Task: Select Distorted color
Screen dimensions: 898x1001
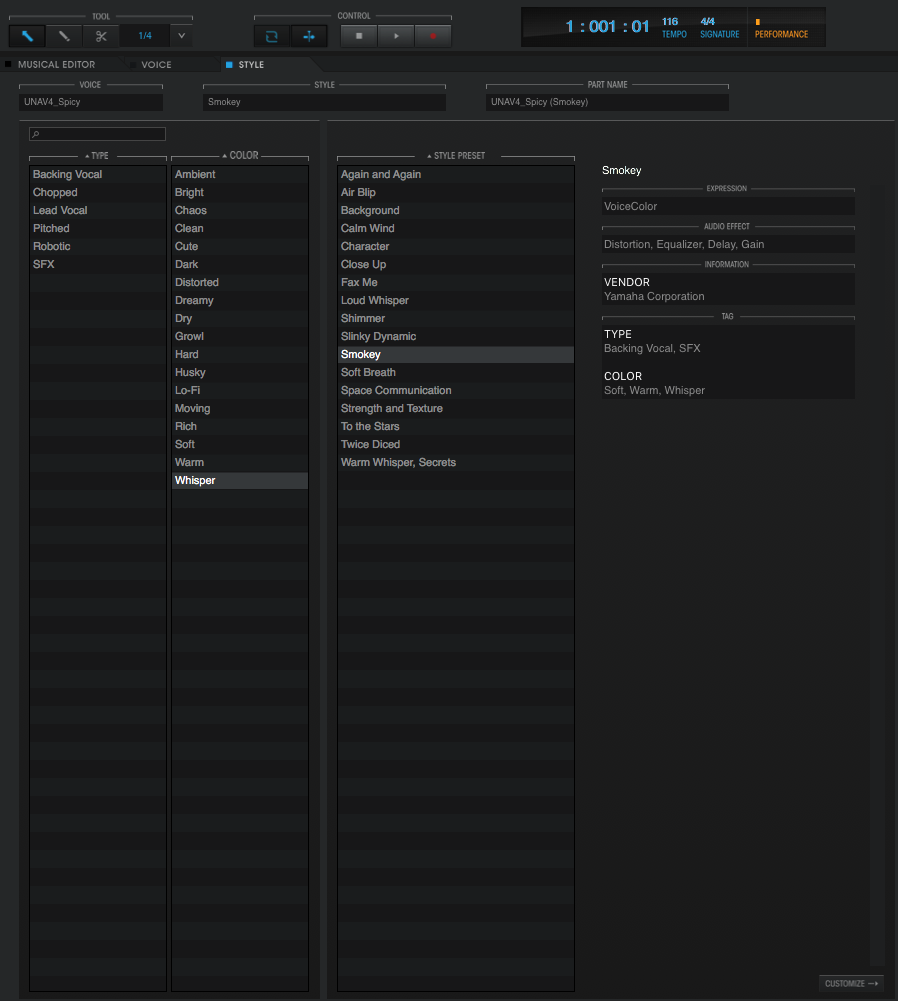Action: [240, 282]
